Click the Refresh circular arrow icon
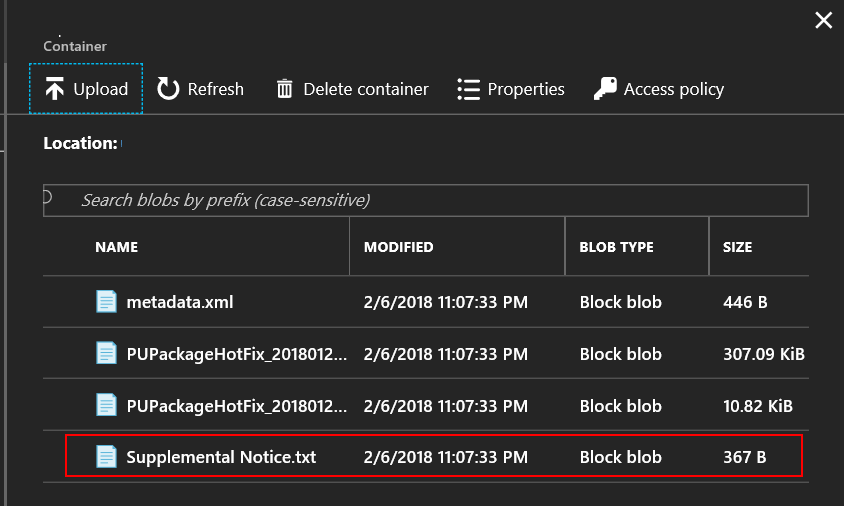Viewport: 844px width, 506px height. point(168,89)
